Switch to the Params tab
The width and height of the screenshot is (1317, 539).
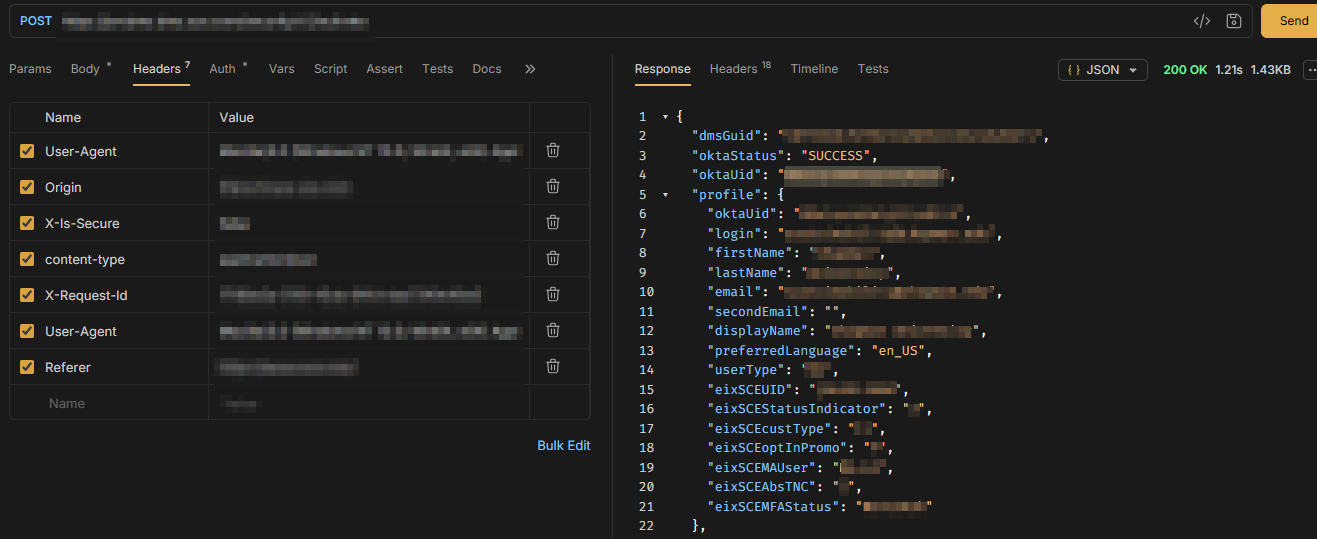(30, 69)
